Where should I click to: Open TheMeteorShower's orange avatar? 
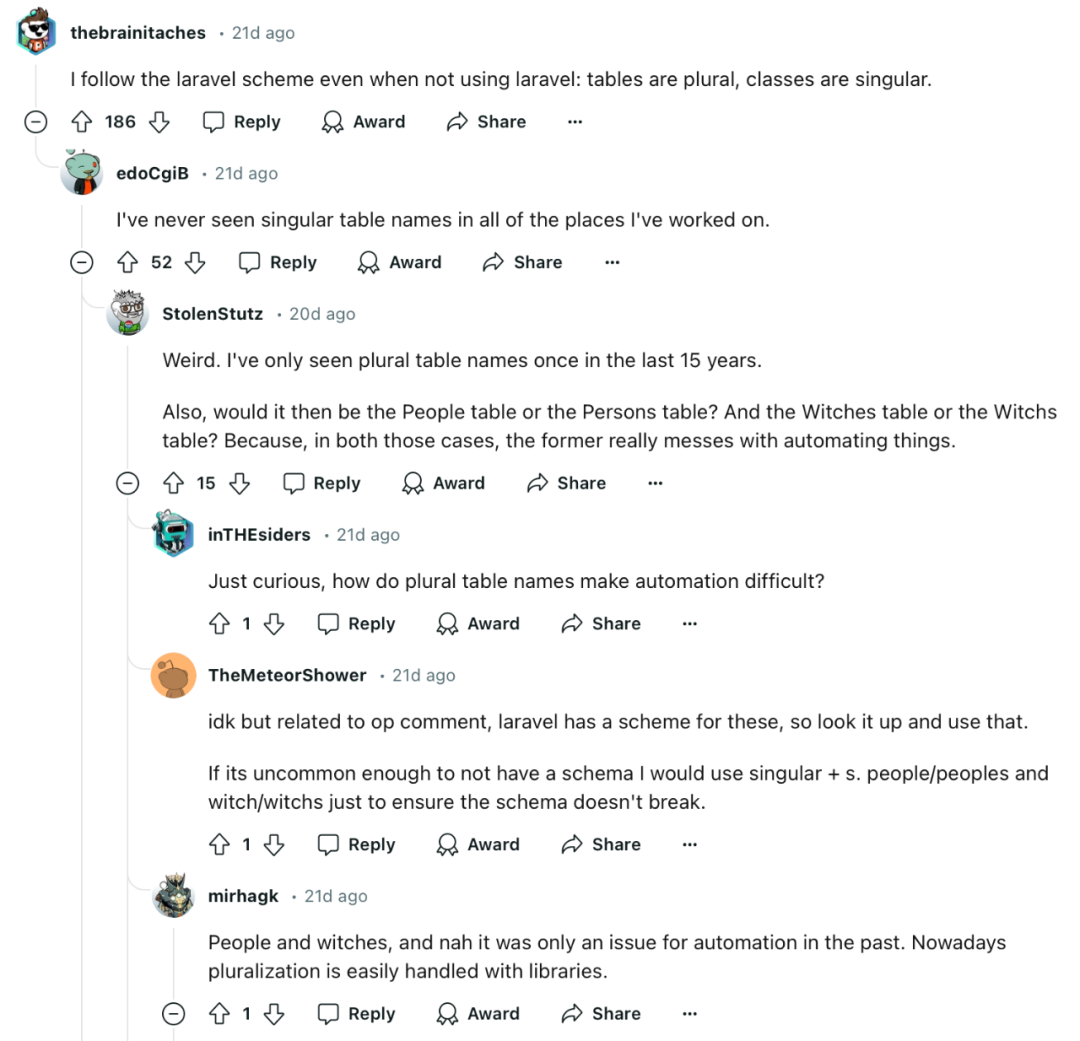point(174,675)
